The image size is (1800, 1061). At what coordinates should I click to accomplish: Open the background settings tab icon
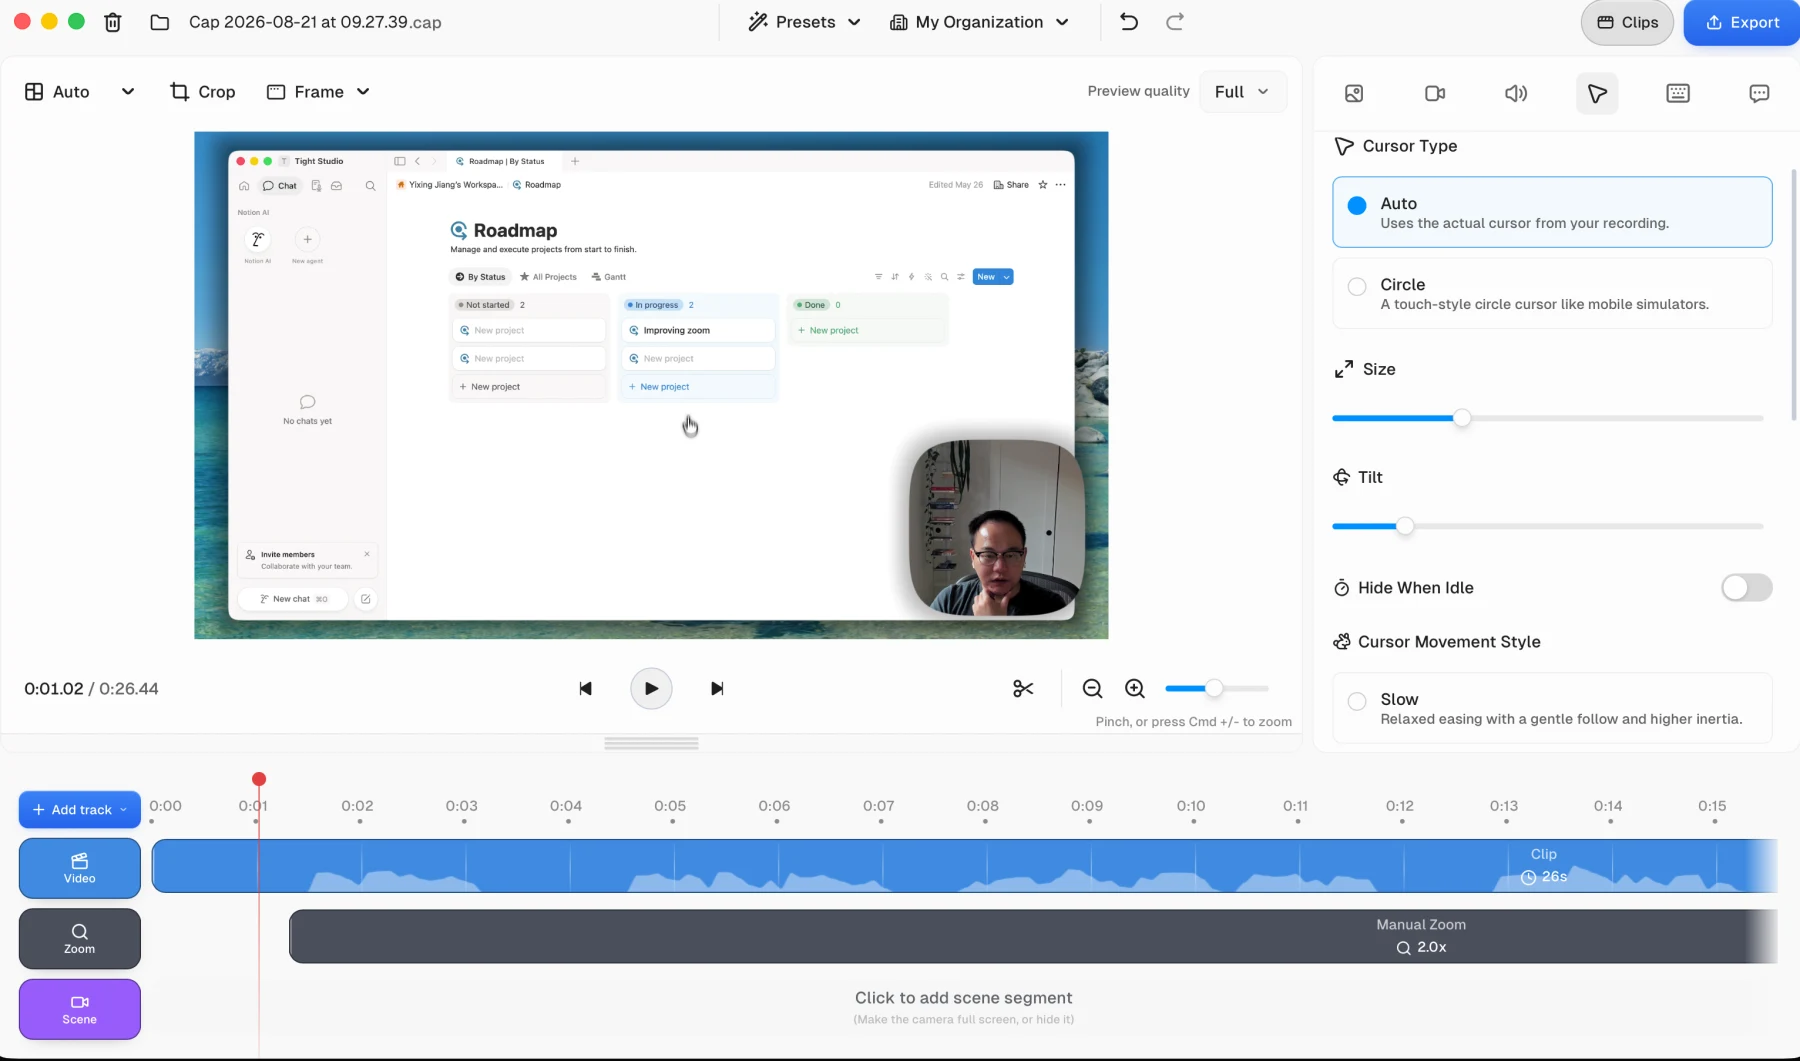coord(1354,93)
